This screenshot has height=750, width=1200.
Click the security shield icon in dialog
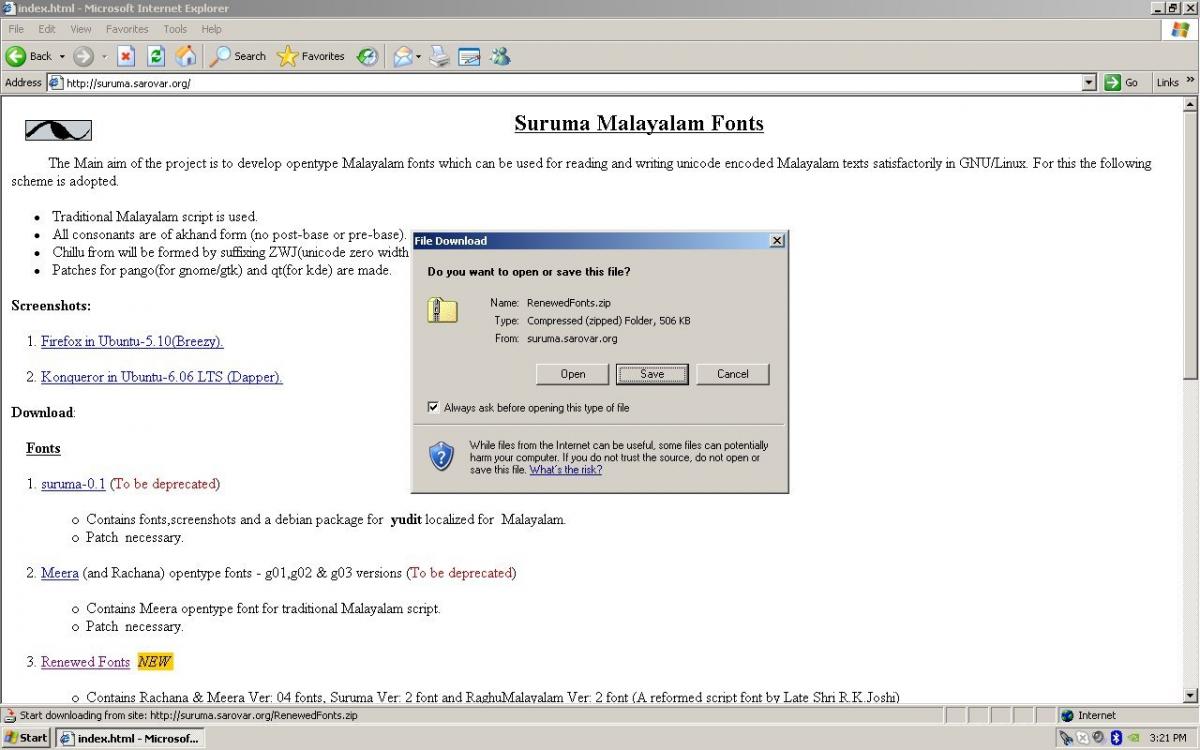[441, 456]
